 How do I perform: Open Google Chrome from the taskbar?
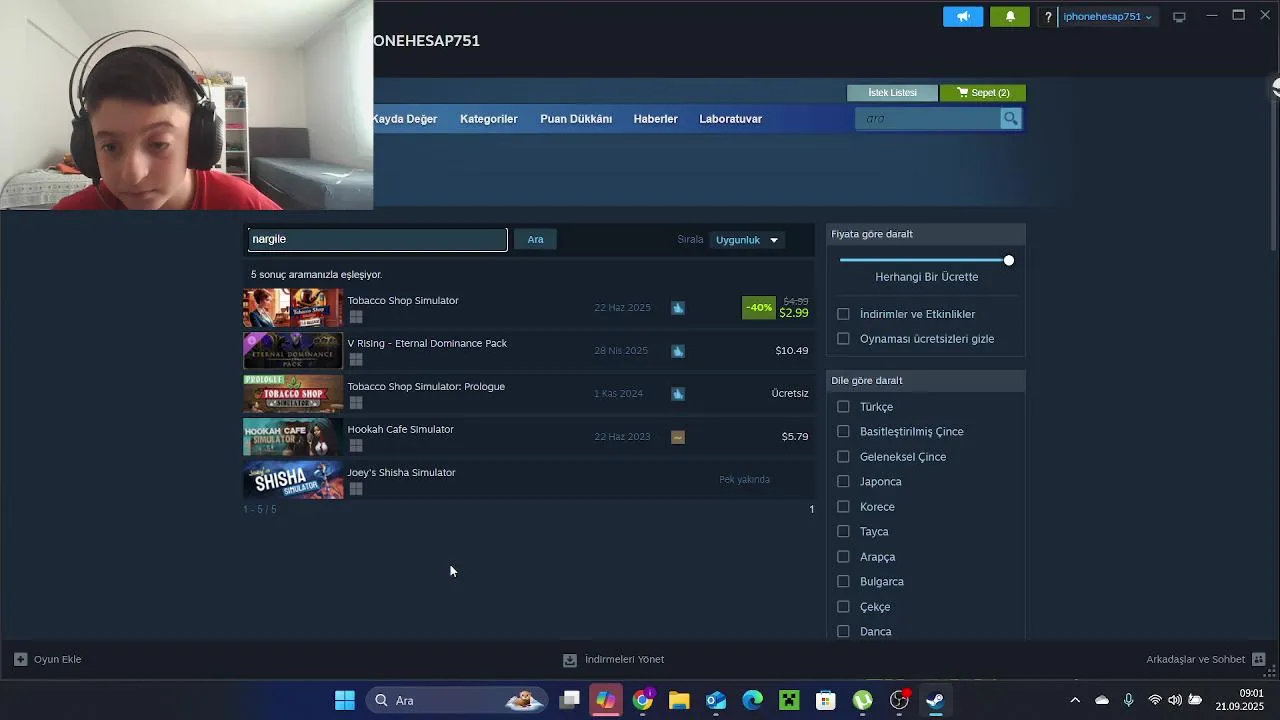[643, 700]
